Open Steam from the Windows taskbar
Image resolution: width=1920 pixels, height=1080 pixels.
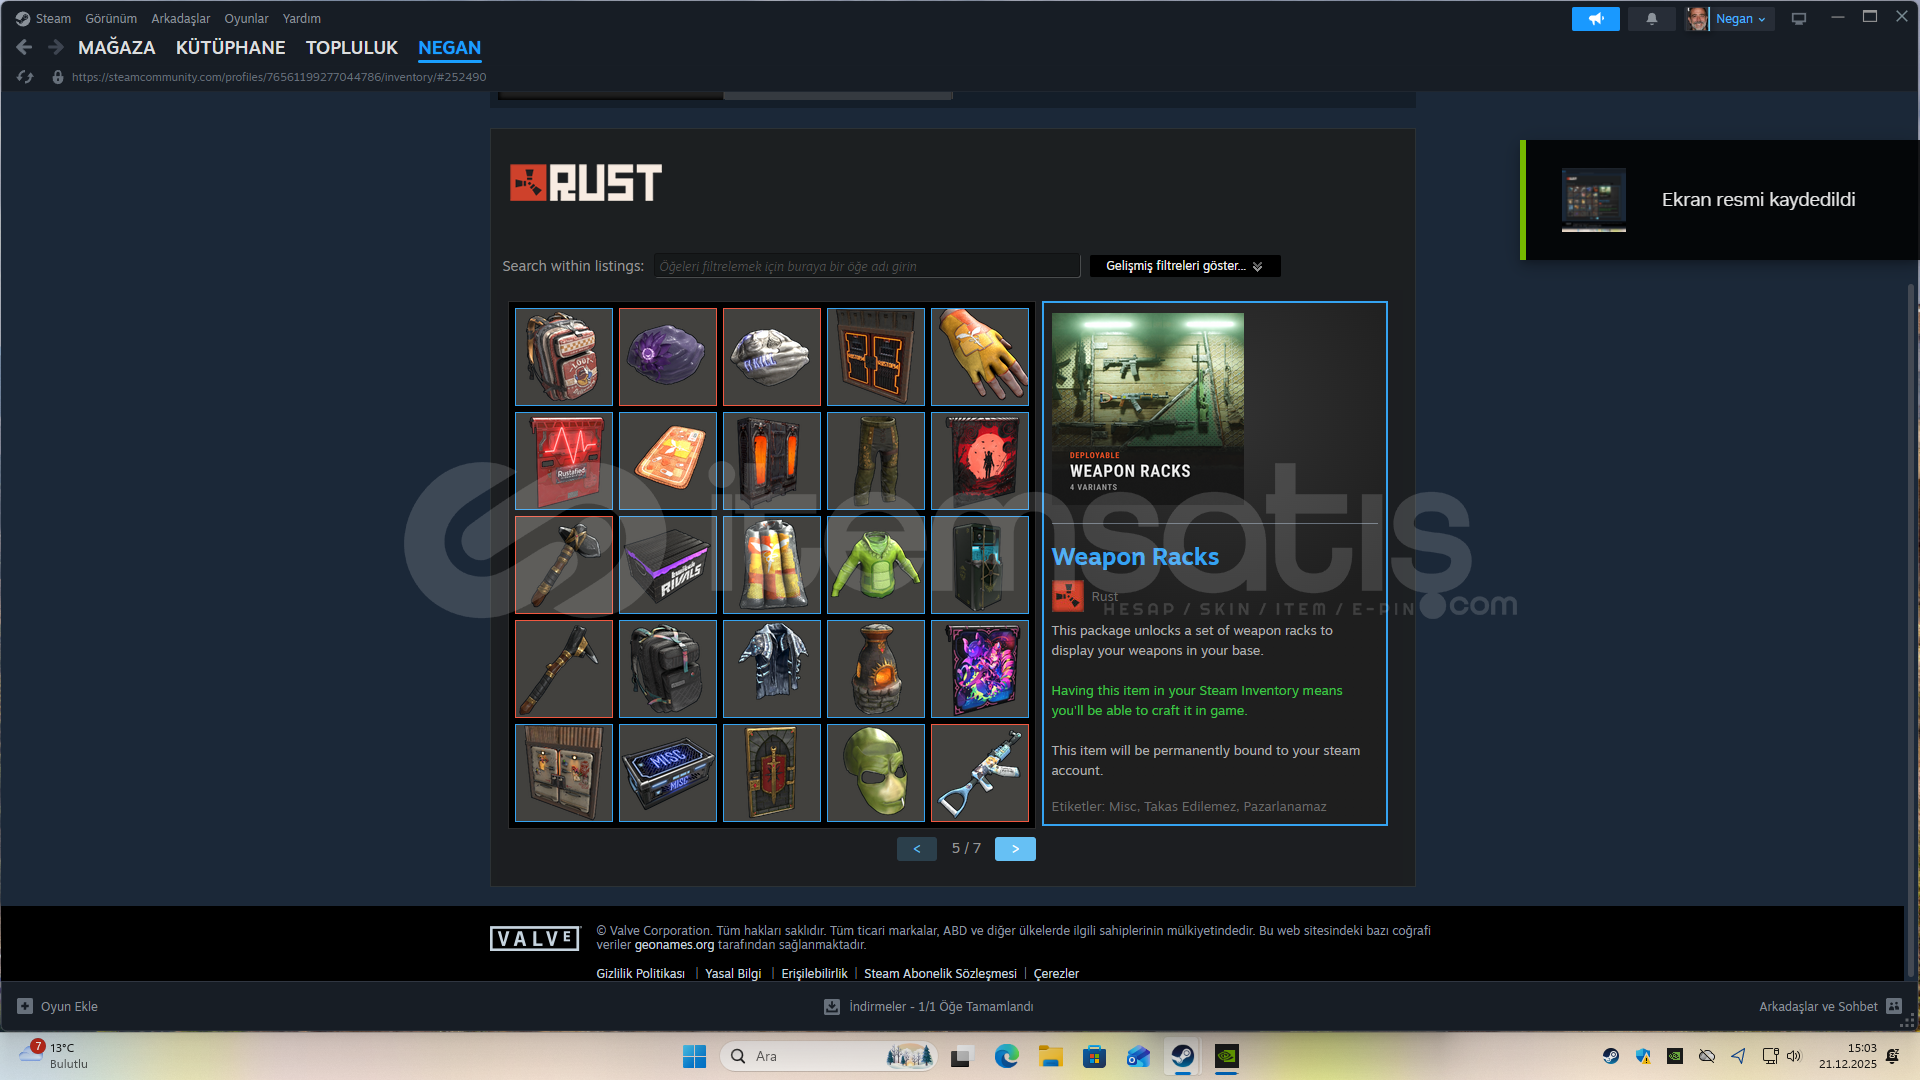[x=1182, y=1056]
